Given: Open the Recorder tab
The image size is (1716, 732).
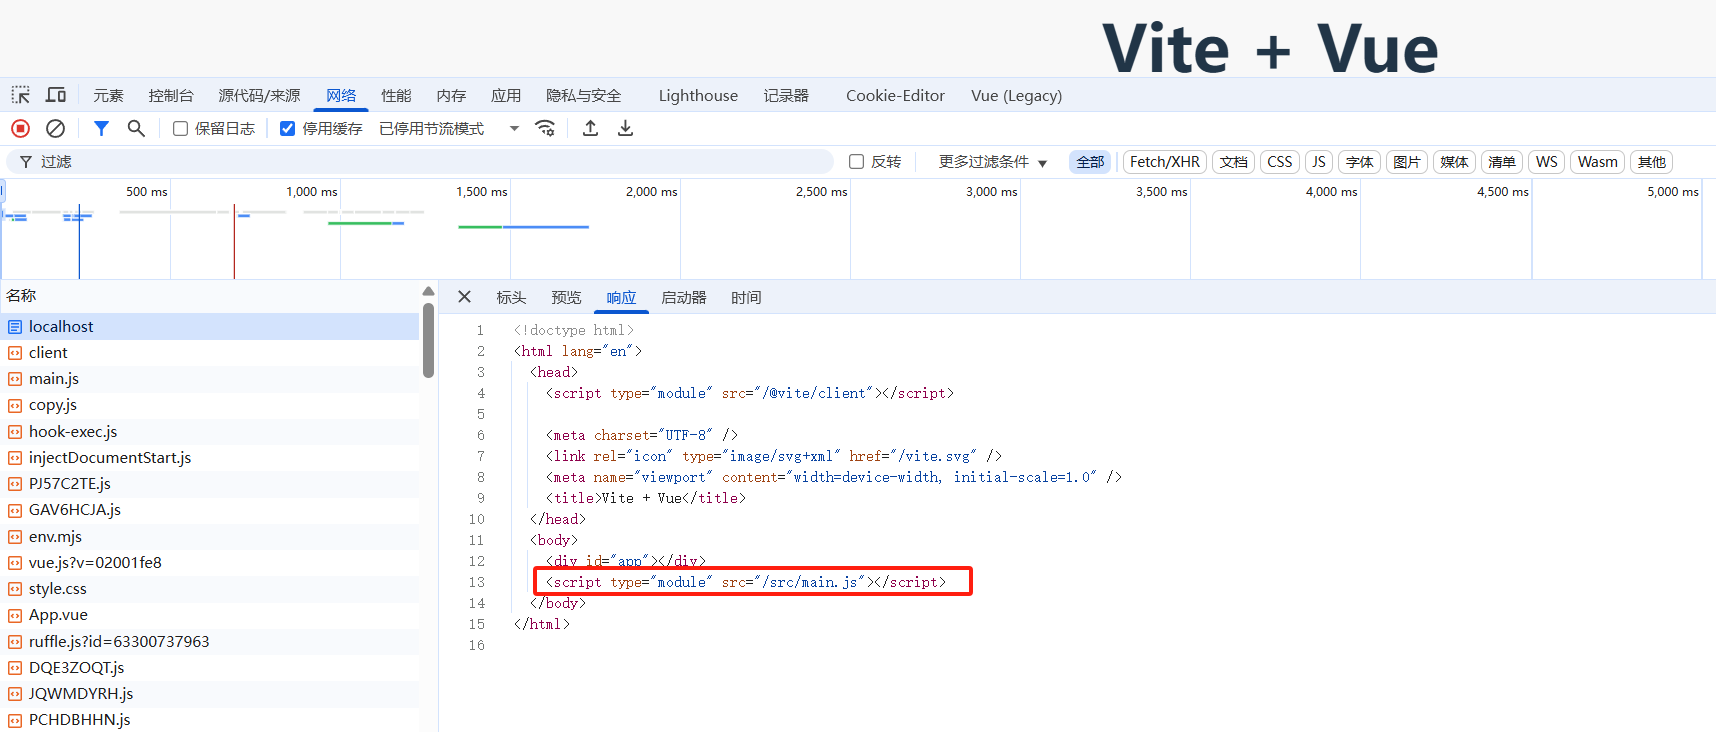Looking at the screenshot, I should (x=786, y=95).
